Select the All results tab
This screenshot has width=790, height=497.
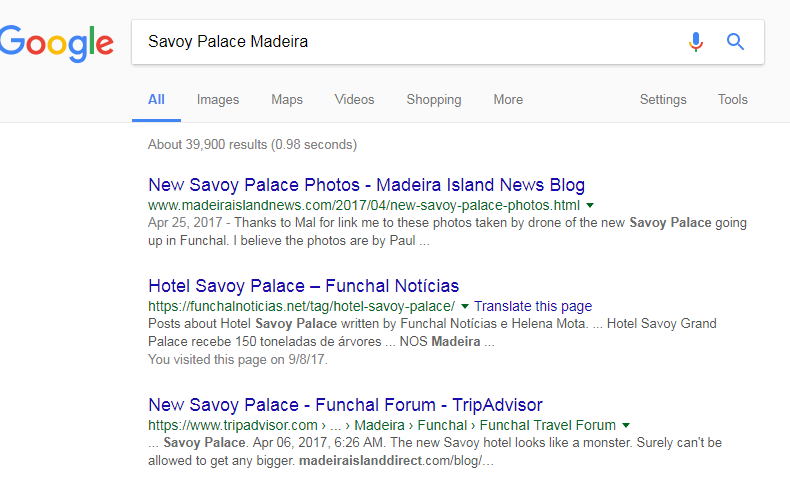[x=156, y=100]
